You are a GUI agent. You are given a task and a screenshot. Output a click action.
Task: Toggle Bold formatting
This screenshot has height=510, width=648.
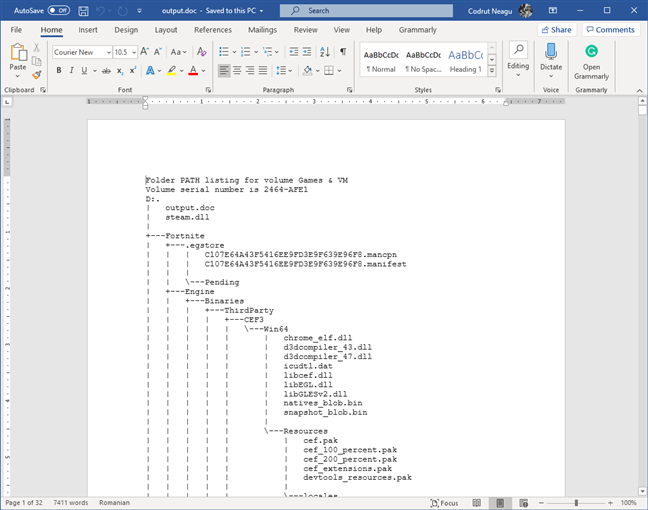pos(59,71)
